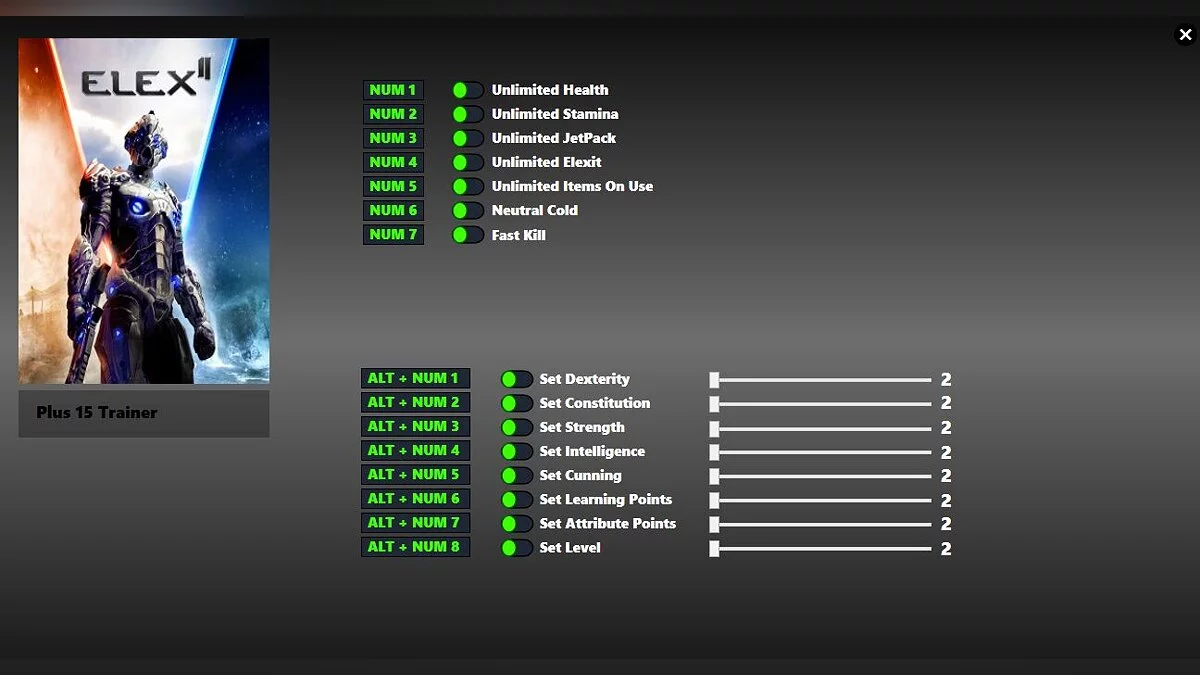
Task: Click ALT + NUM 2 hotkey button
Action: [415, 402]
